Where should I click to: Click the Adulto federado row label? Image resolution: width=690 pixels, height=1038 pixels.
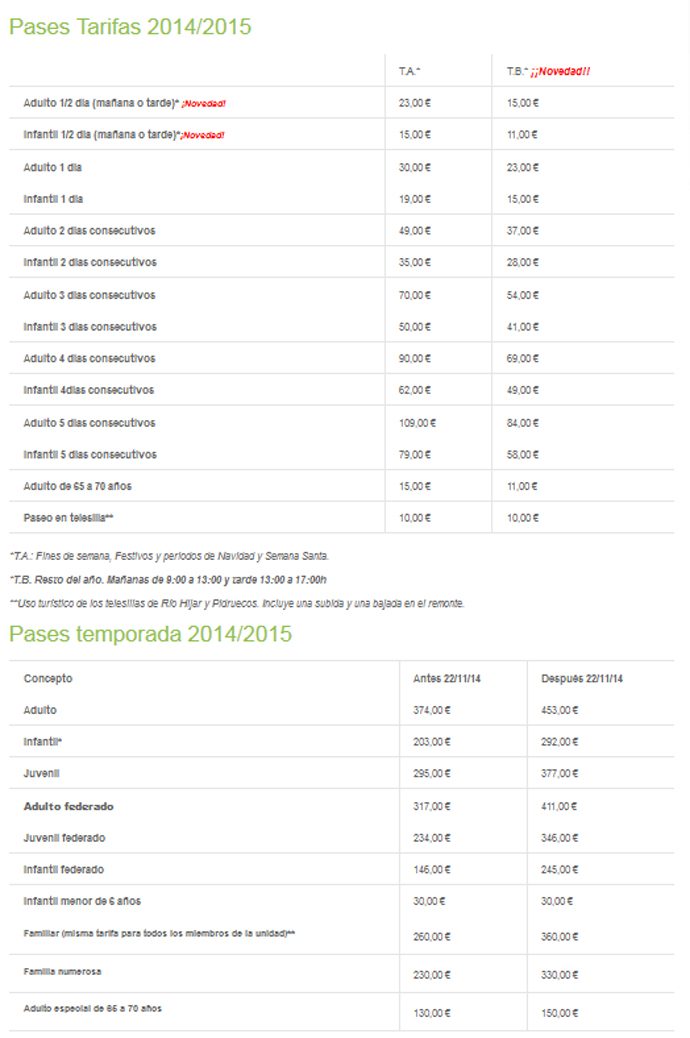tap(68, 805)
